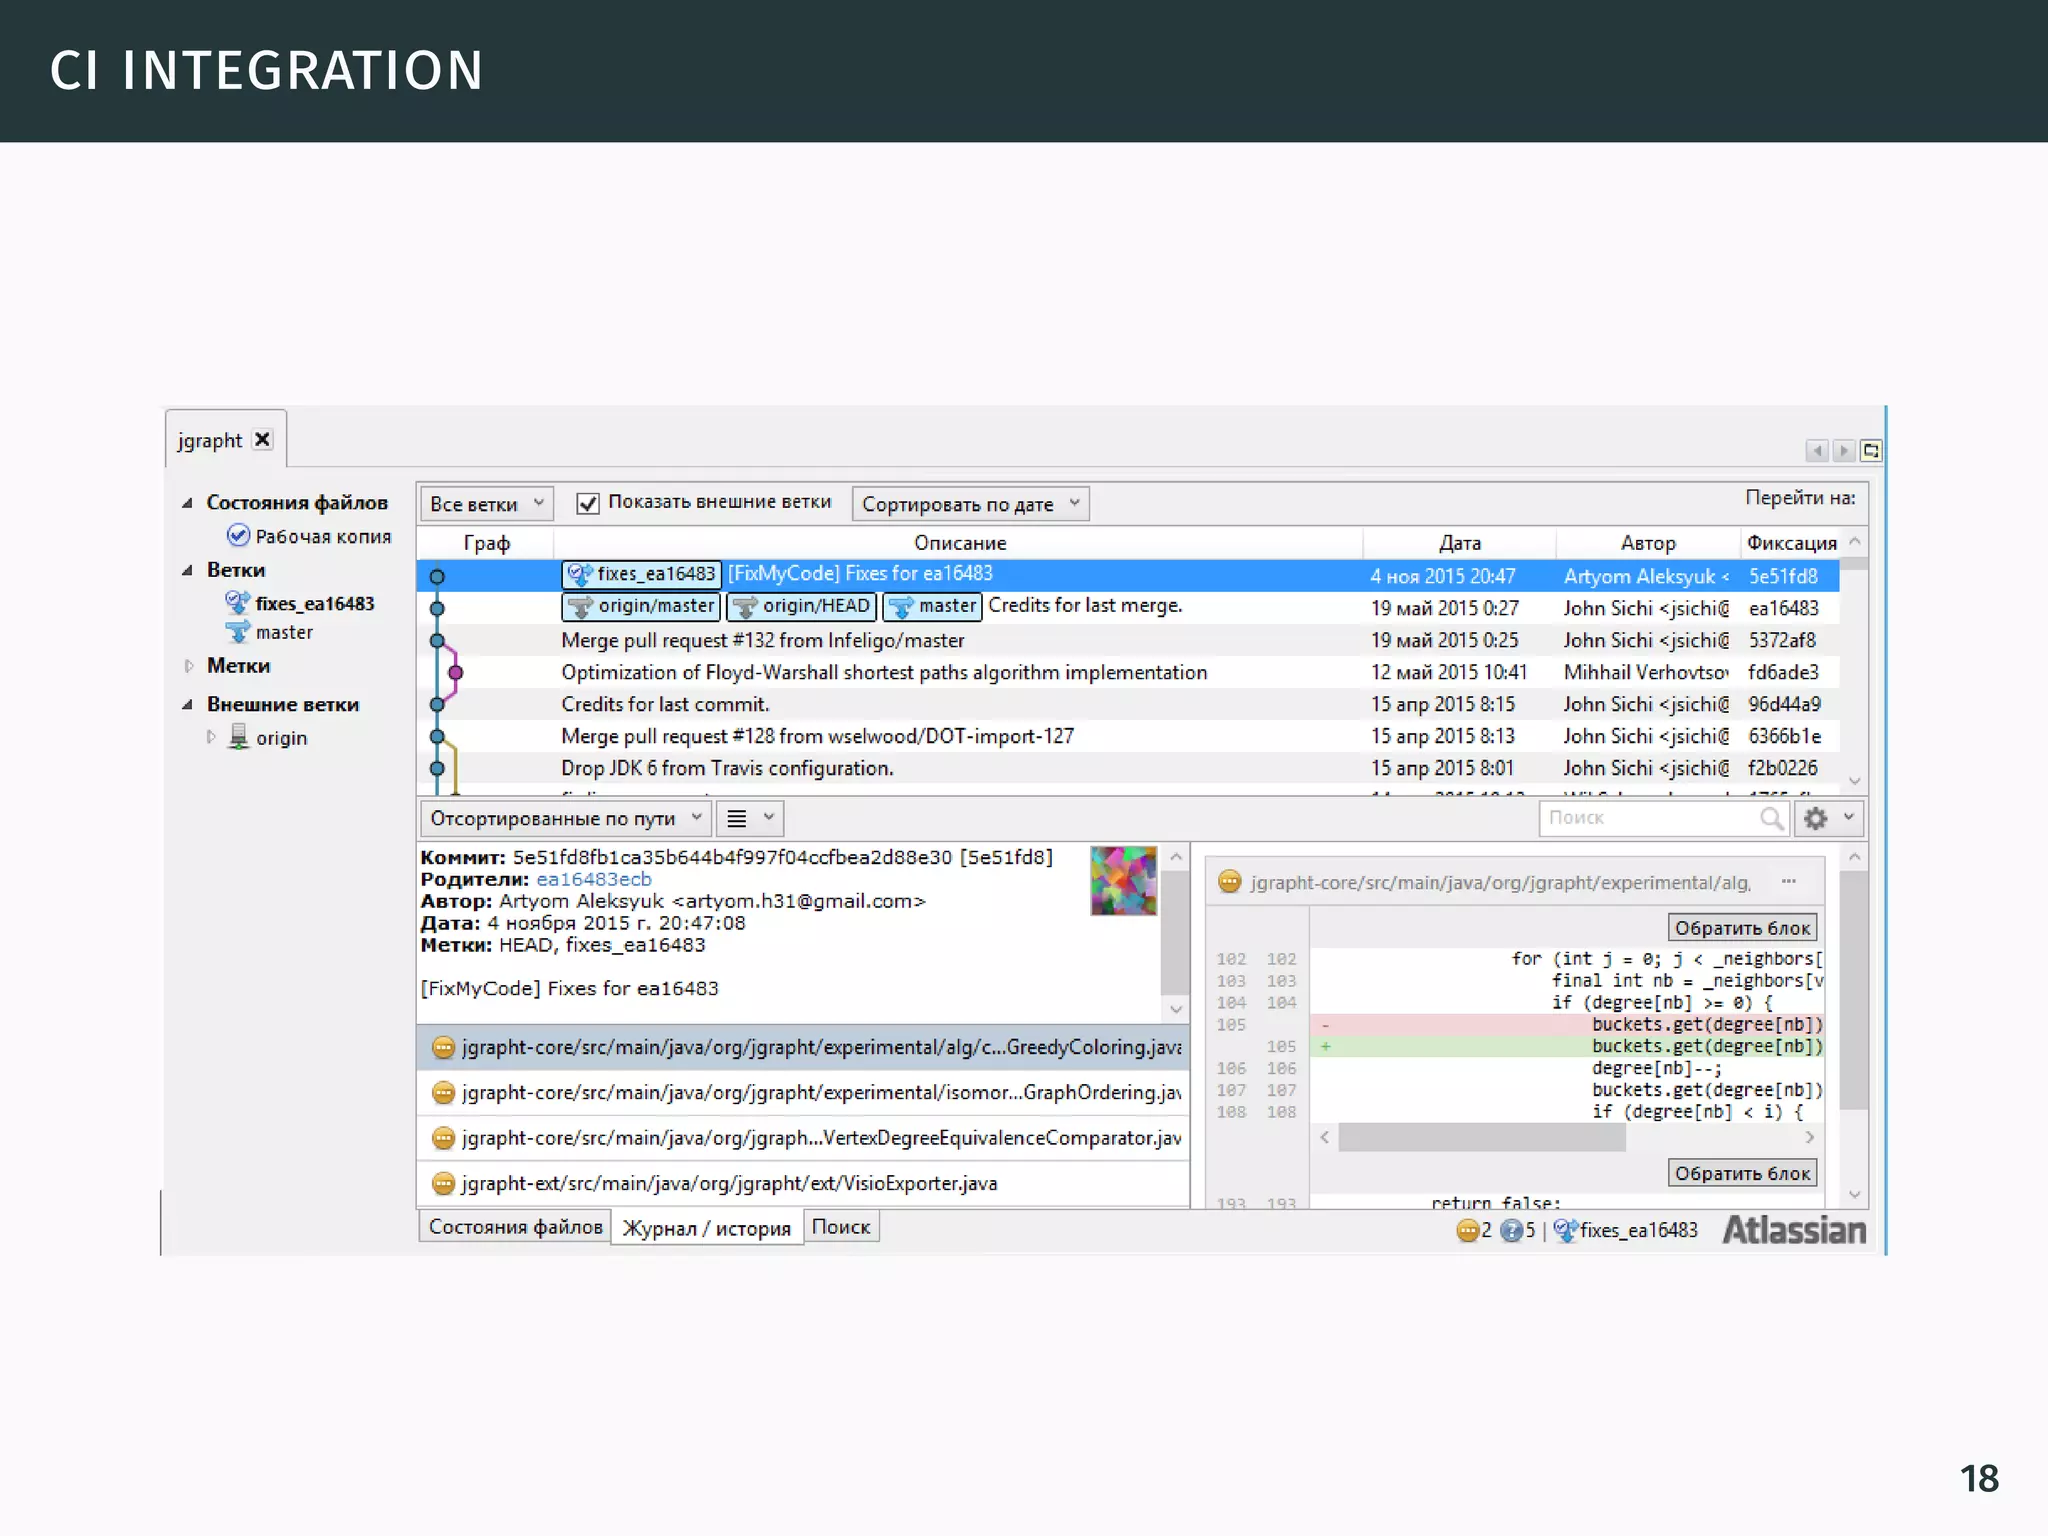This screenshot has height=1536, width=2048.
Task: Open the All branches dropdown
Action: point(486,504)
